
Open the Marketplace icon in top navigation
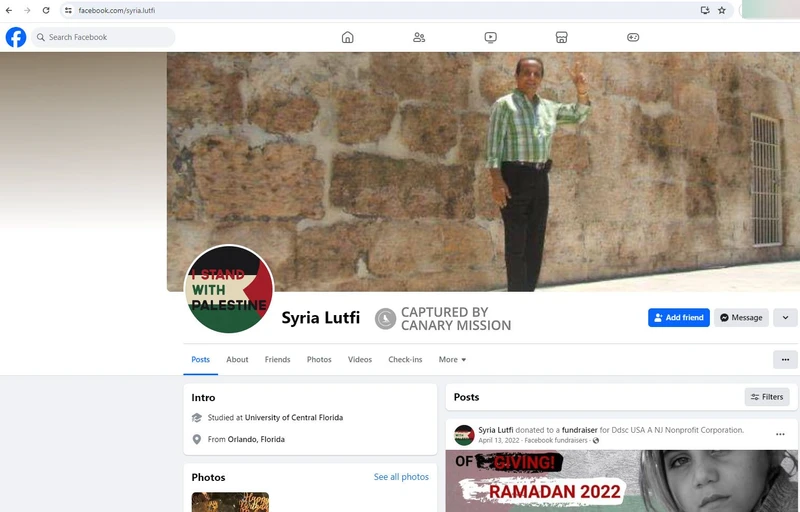561,37
